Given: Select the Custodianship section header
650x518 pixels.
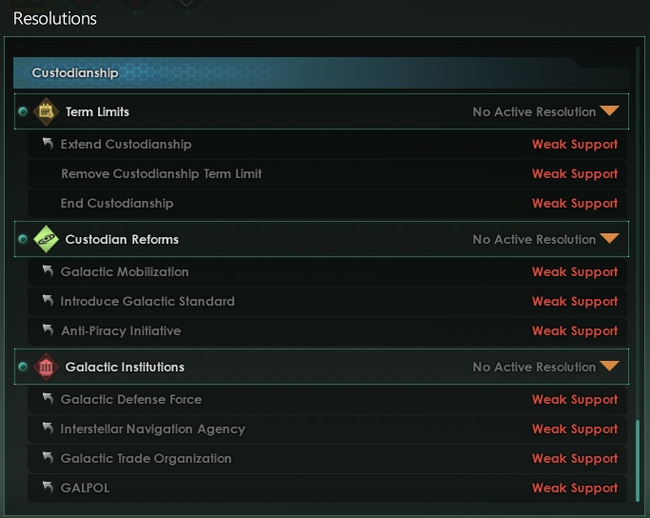Looking at the screenshot, I should (x=320, y=73).
